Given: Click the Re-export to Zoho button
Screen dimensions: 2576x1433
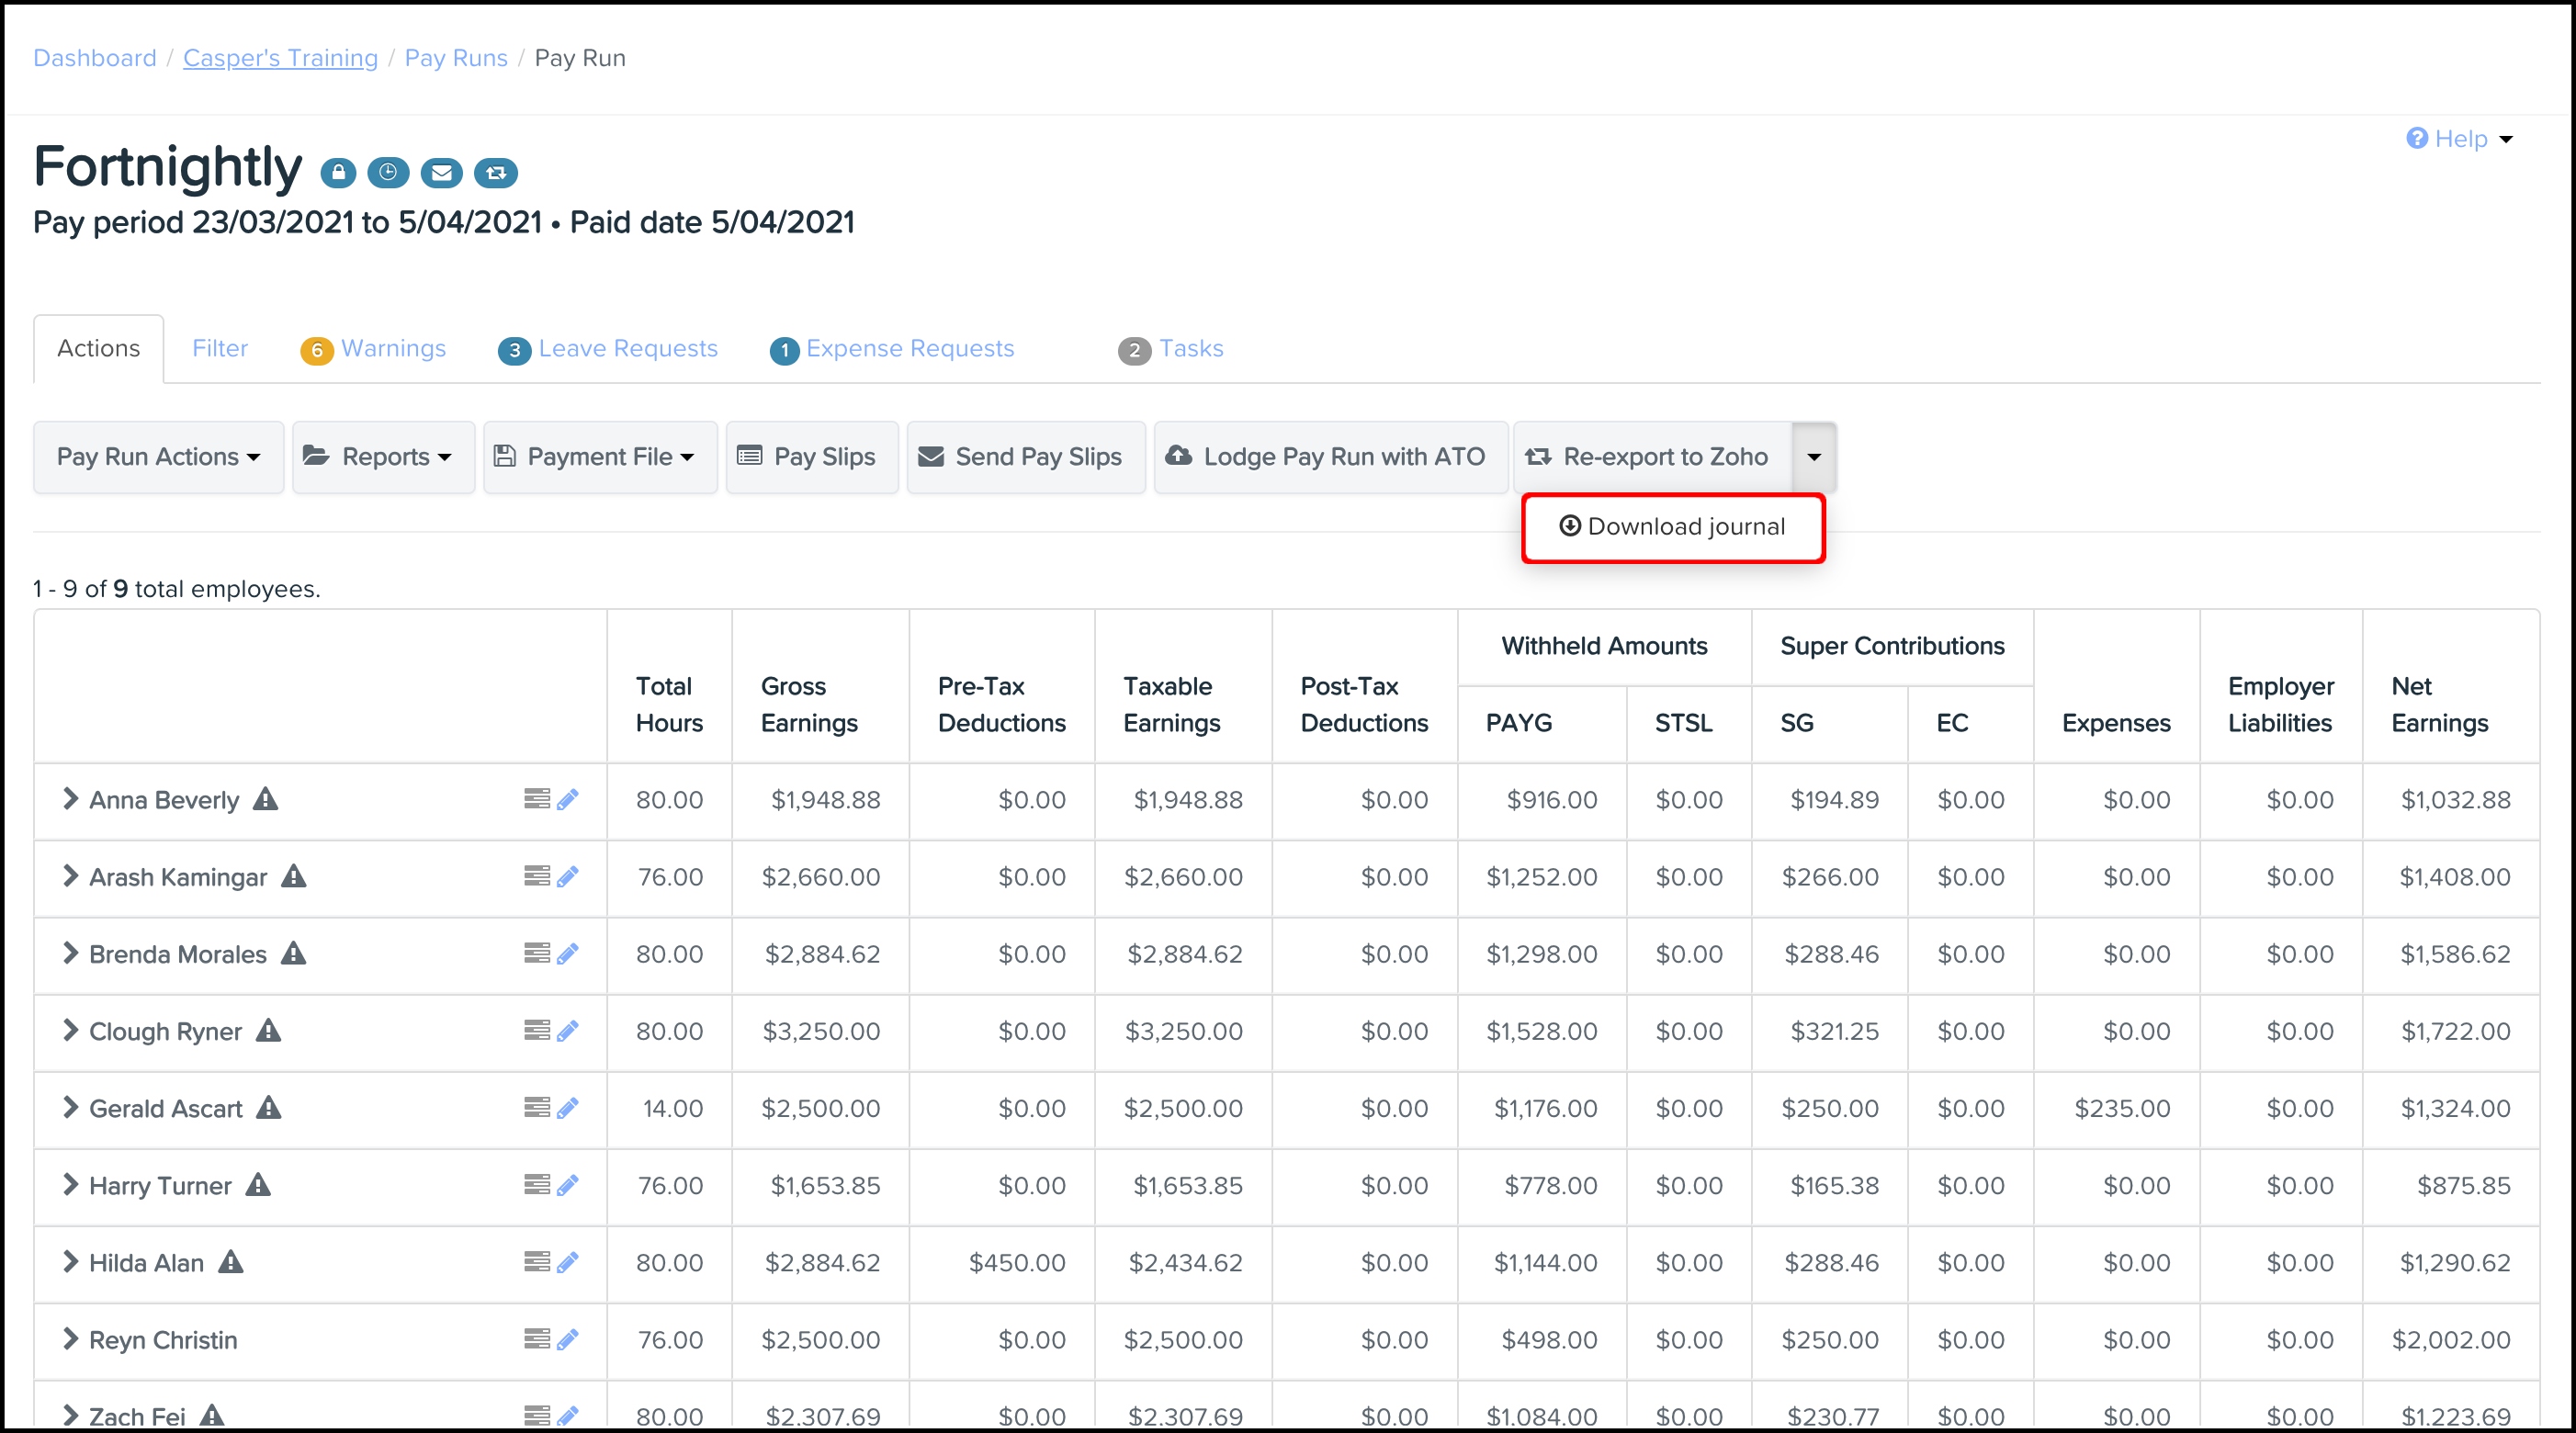Looking at the screenshot, I should point(1654,457).
